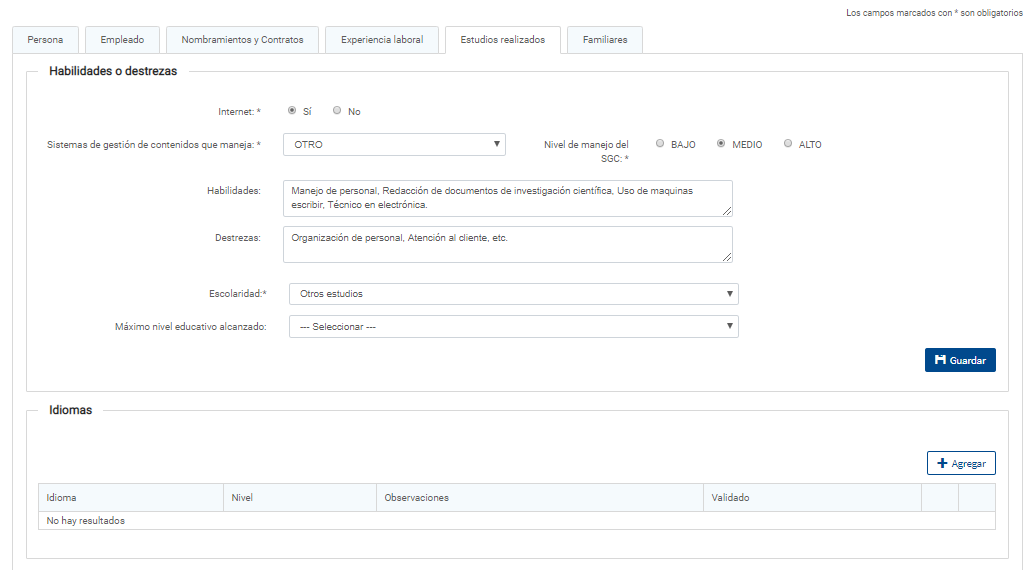
Task: Click the Agregar button to add language
Action: pyautogui.click(x=960, y=463)
